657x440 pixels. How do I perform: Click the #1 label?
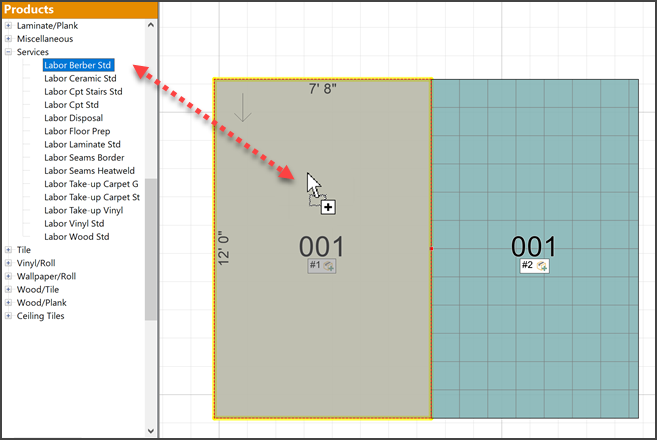[315, 265]
